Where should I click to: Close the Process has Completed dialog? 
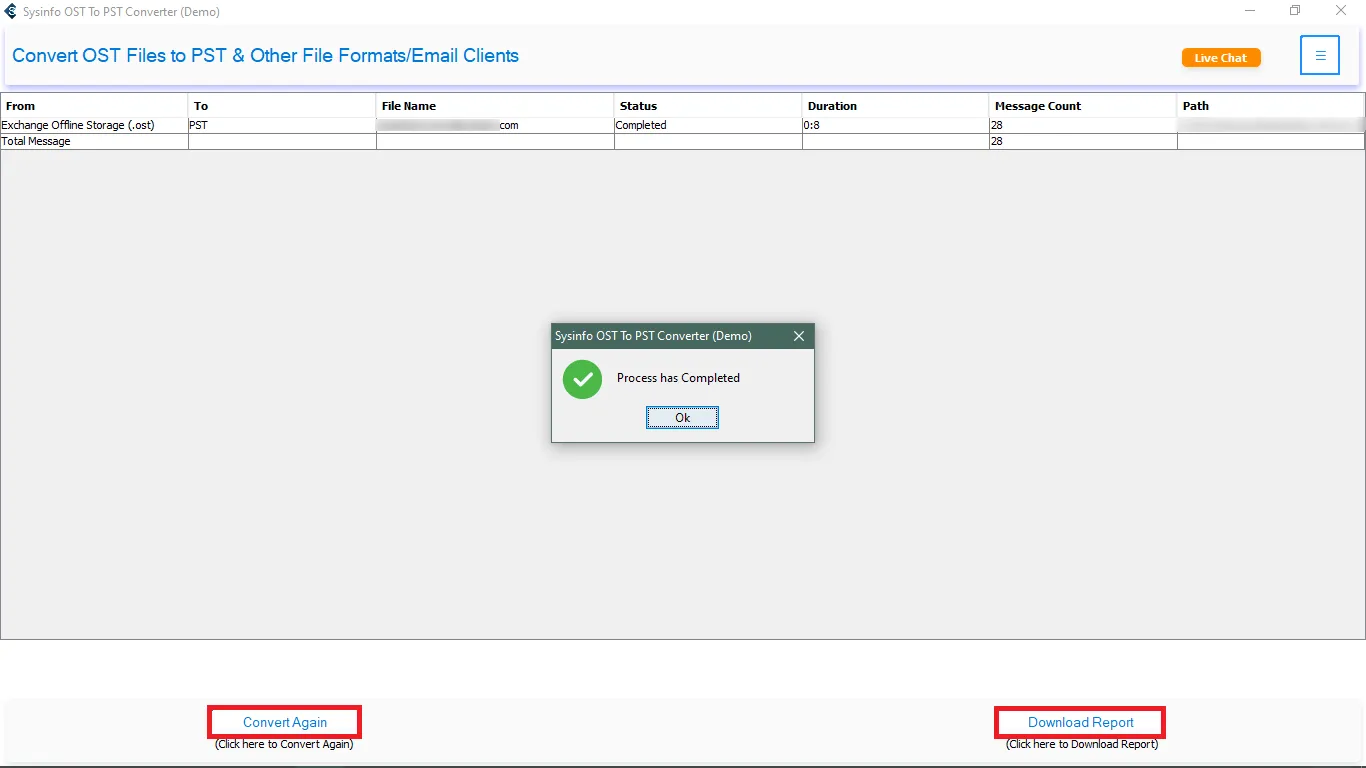tap(799, 336)
